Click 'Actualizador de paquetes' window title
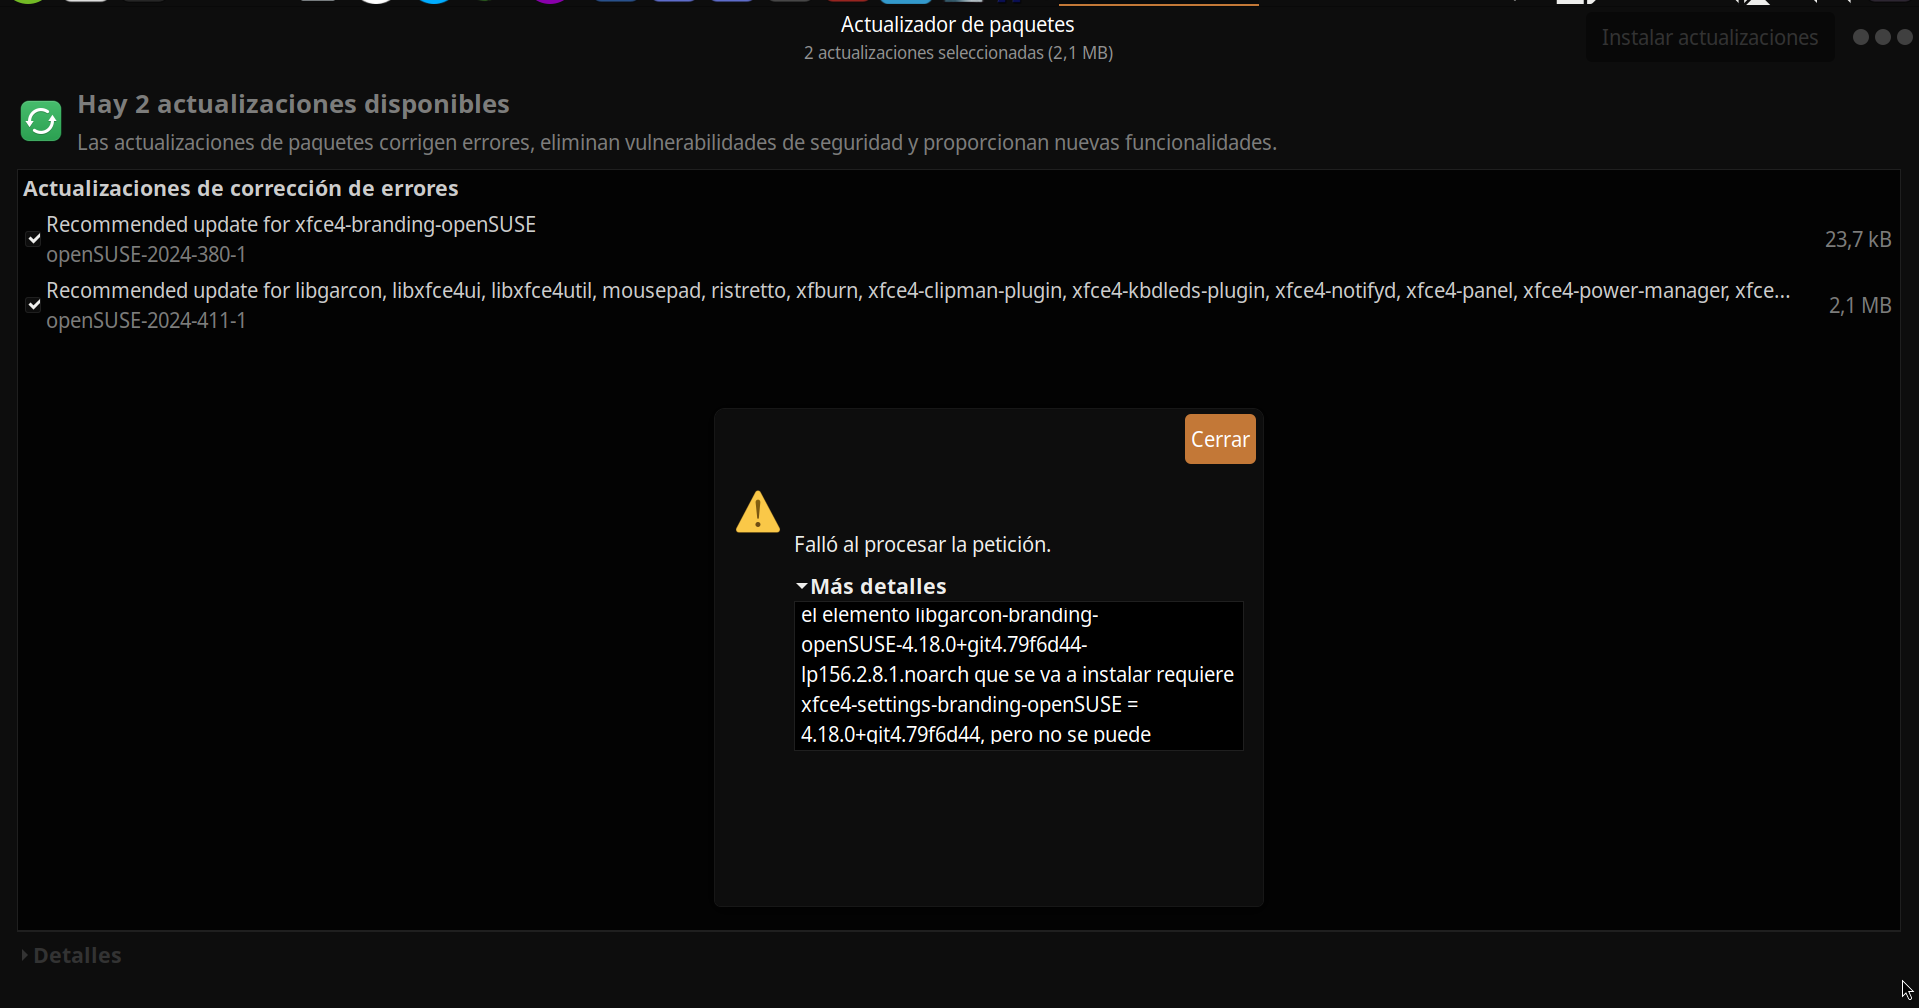Screen dimensions: 1919x1008 click(x=958, y=25)
